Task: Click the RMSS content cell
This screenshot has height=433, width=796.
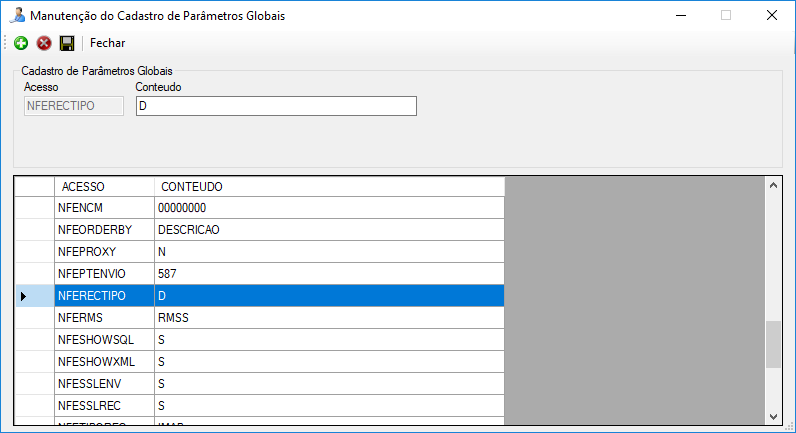Action: coord(329,318)
